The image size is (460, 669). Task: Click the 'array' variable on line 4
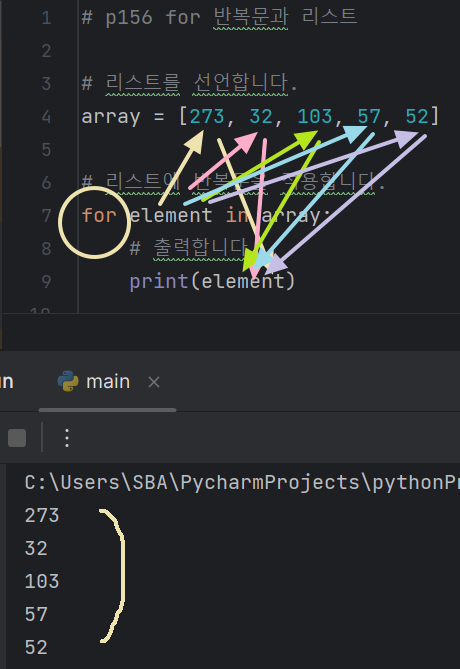tap(111, 117)
